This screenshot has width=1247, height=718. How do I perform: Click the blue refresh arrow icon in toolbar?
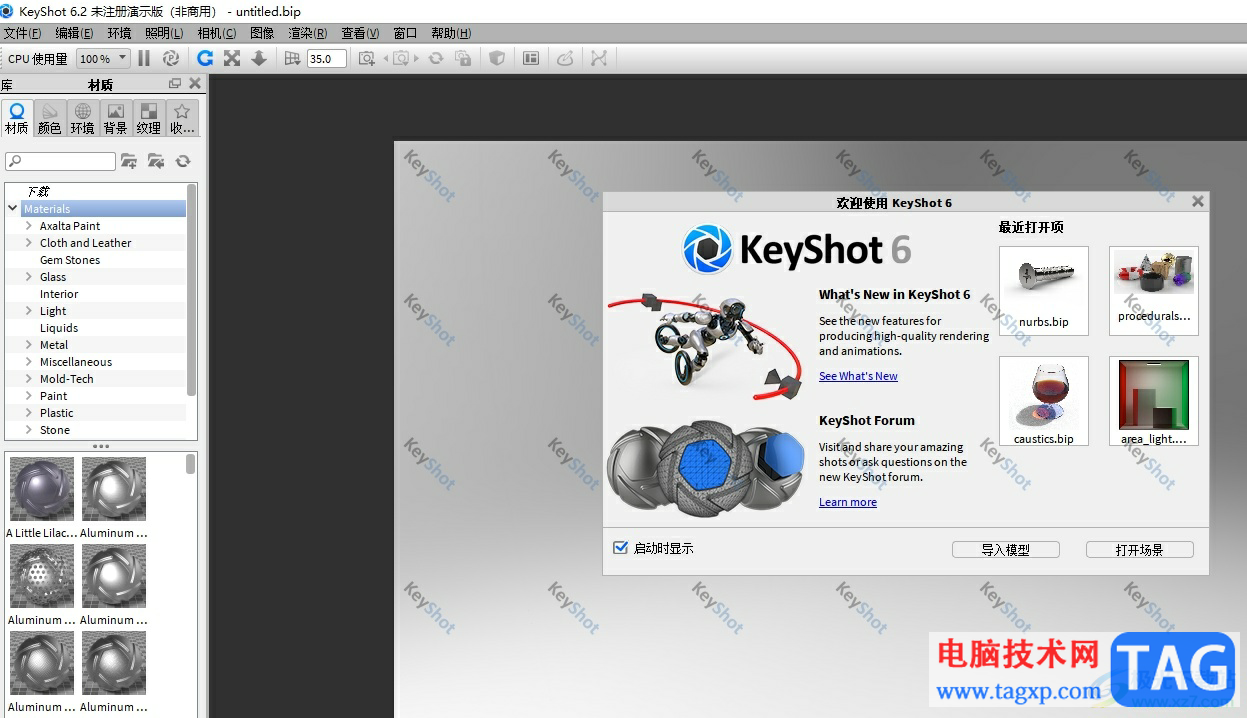[205, 59]
